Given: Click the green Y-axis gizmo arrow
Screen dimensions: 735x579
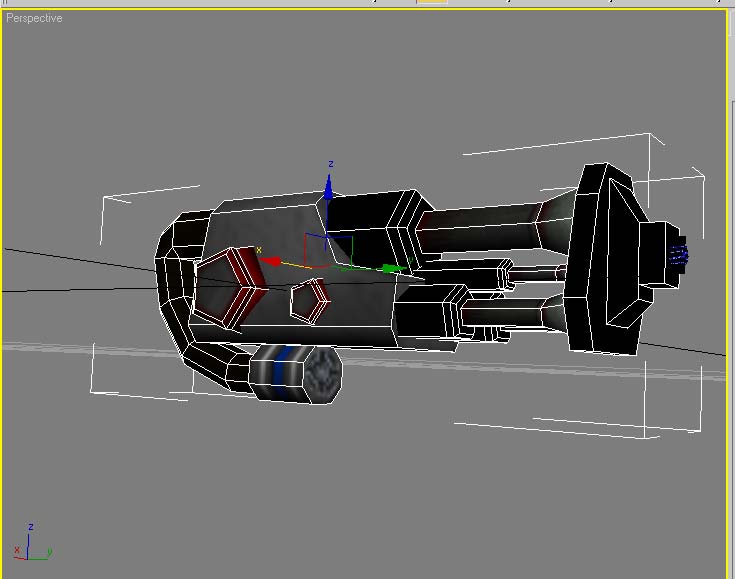Looking at the screenshot, I should click(393, 268).
